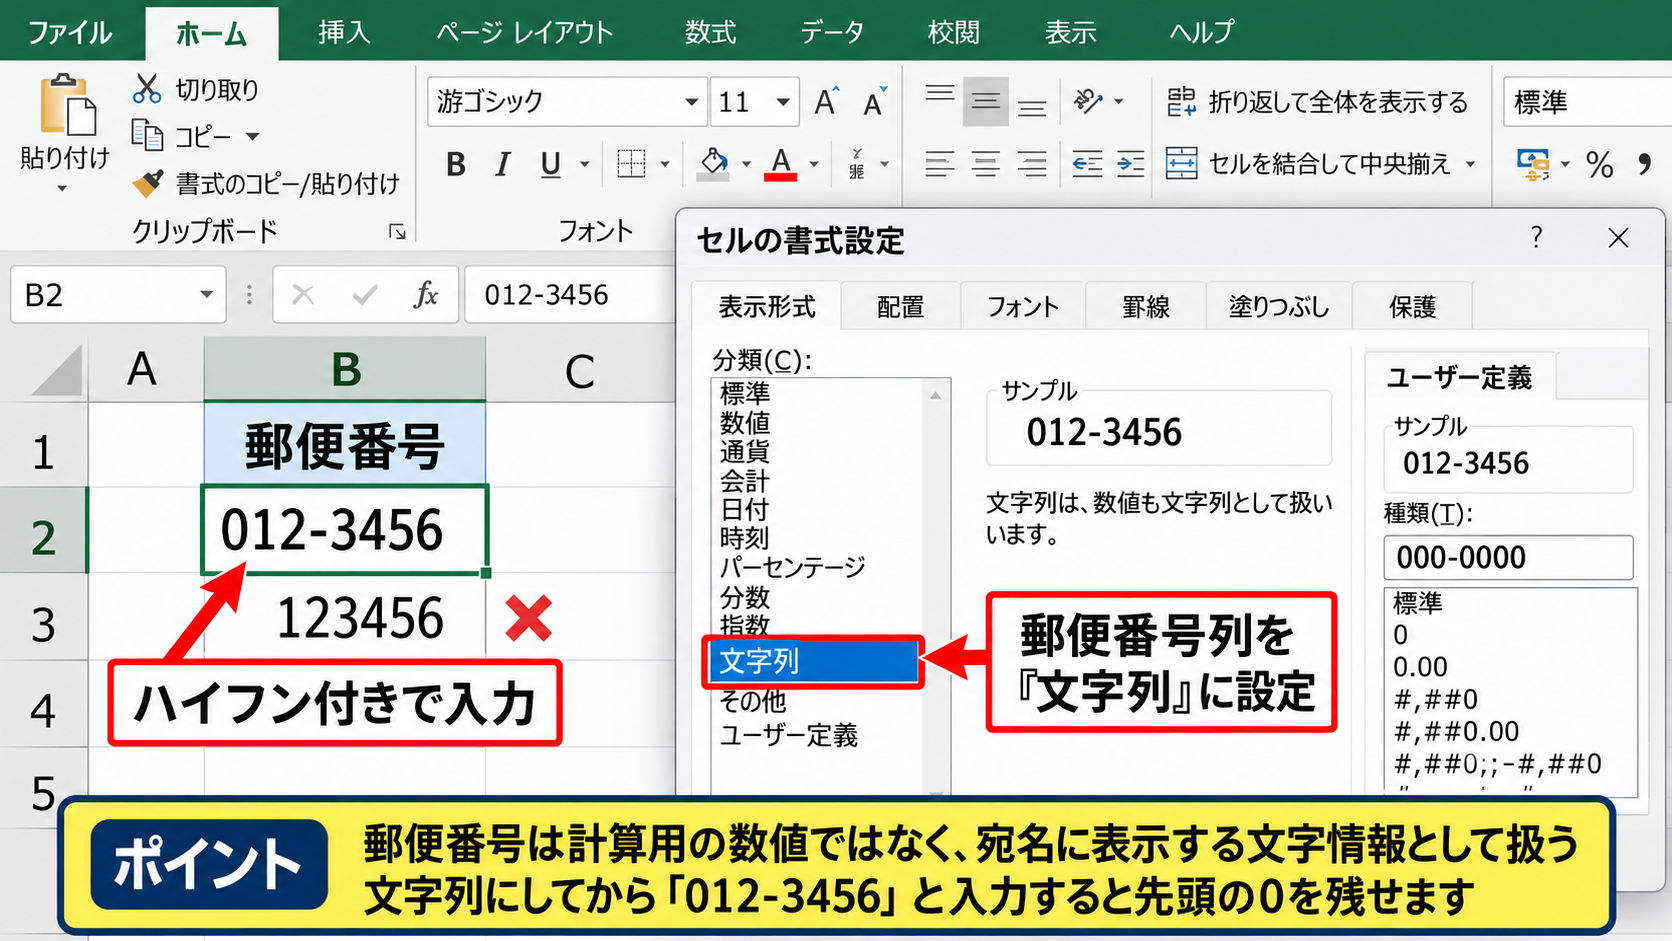Open the 挿入 ribbon tab
The height and width of the screenshot is (941, 1672).
click(x=344, y=32)
